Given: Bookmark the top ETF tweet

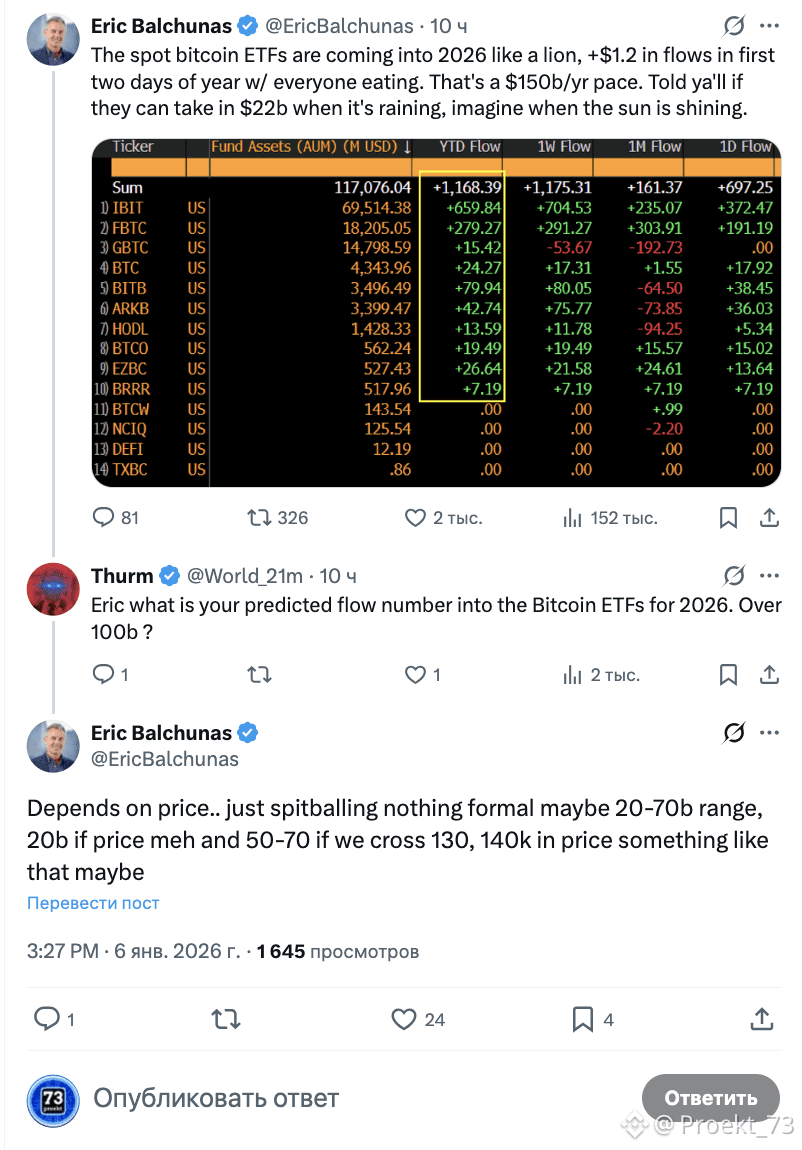Looking at the screenshot, I should (729, 517).
